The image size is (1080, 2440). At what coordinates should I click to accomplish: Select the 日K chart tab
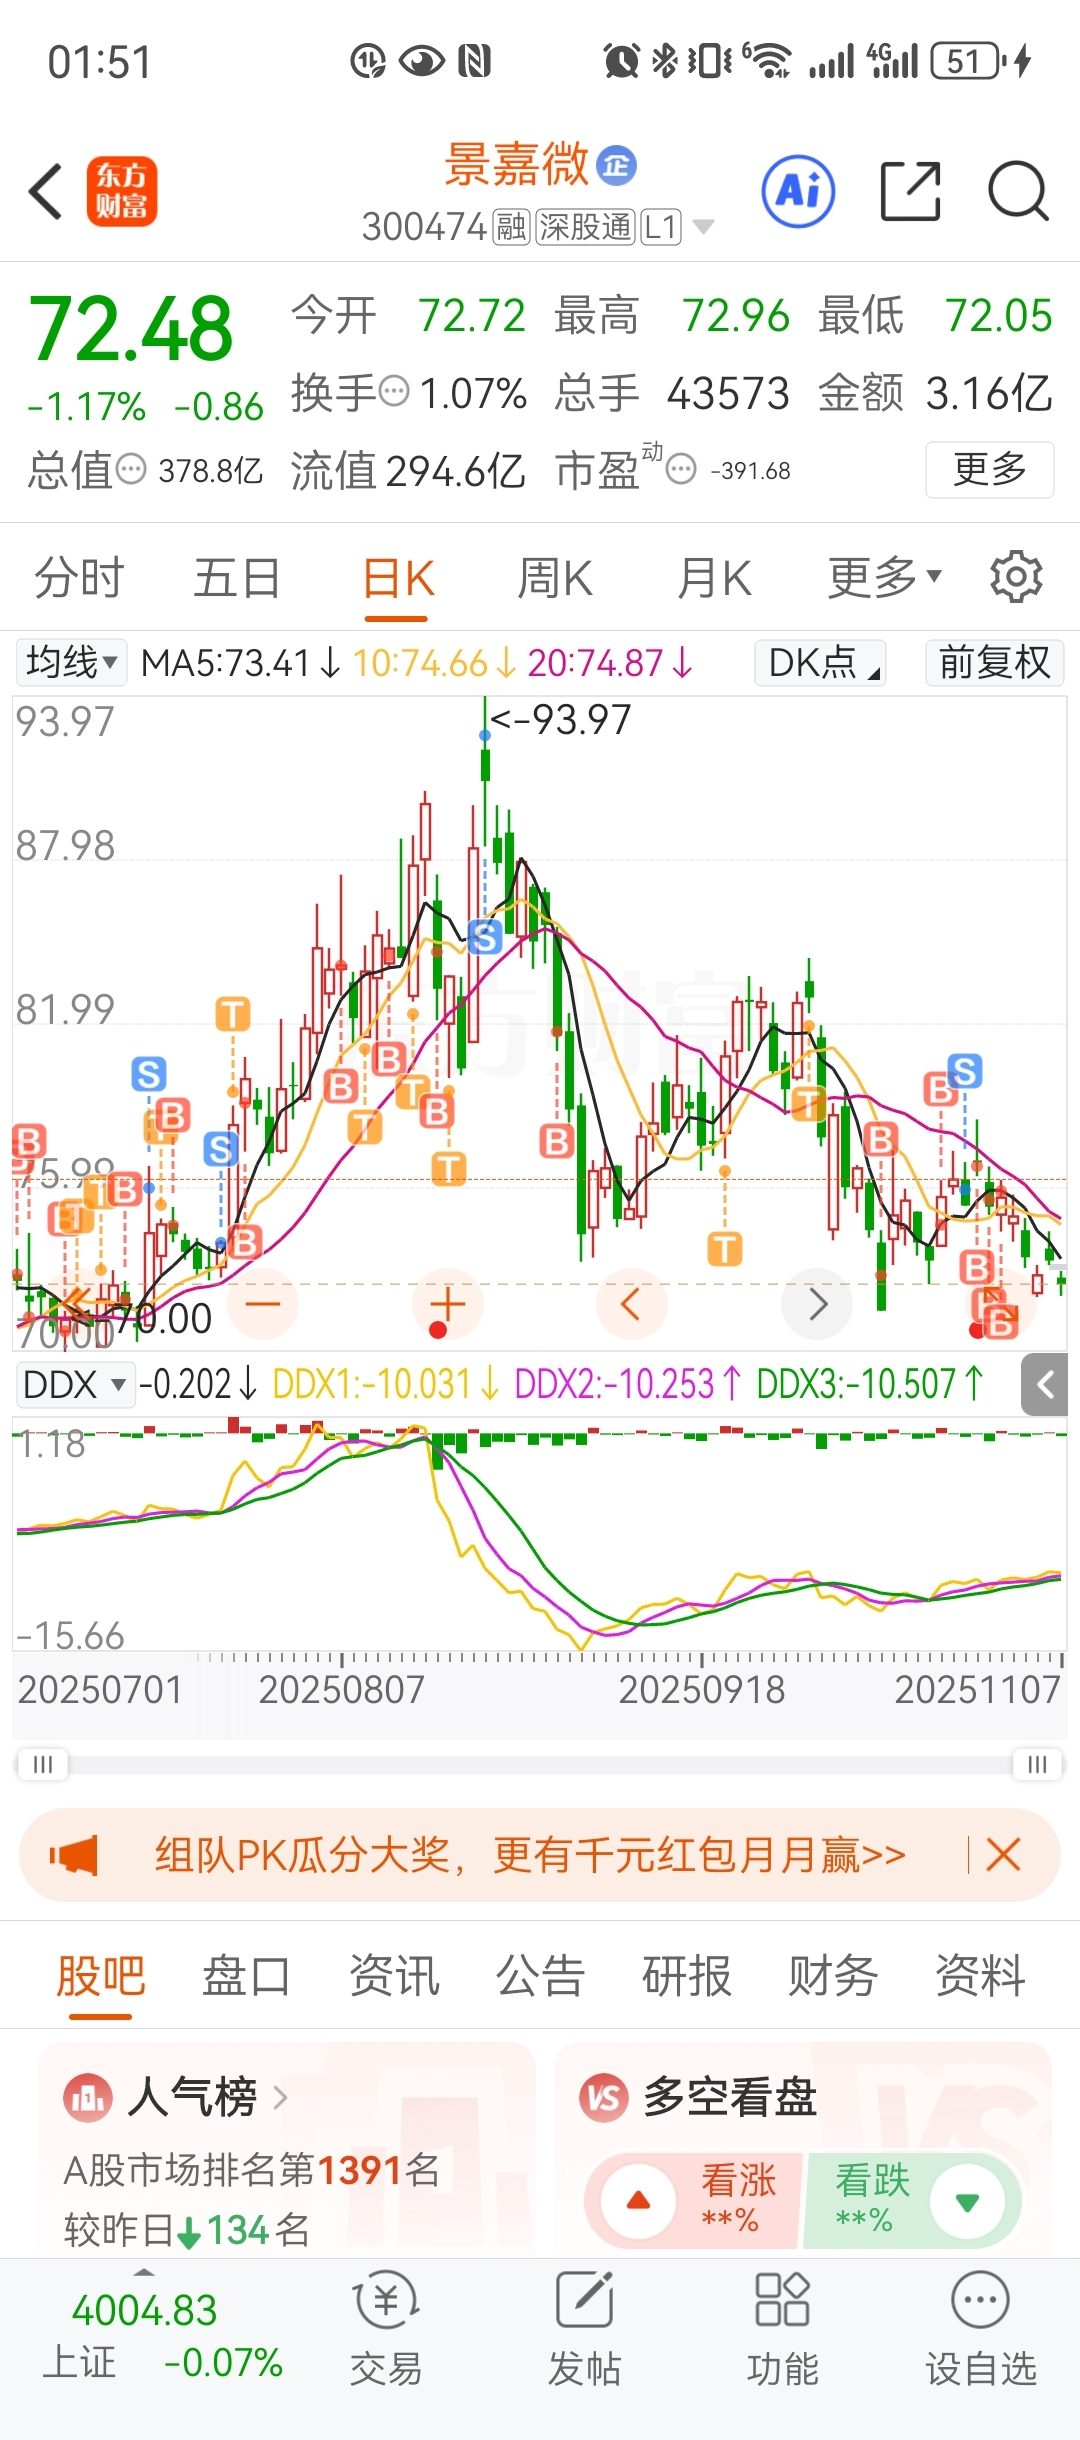398,578
